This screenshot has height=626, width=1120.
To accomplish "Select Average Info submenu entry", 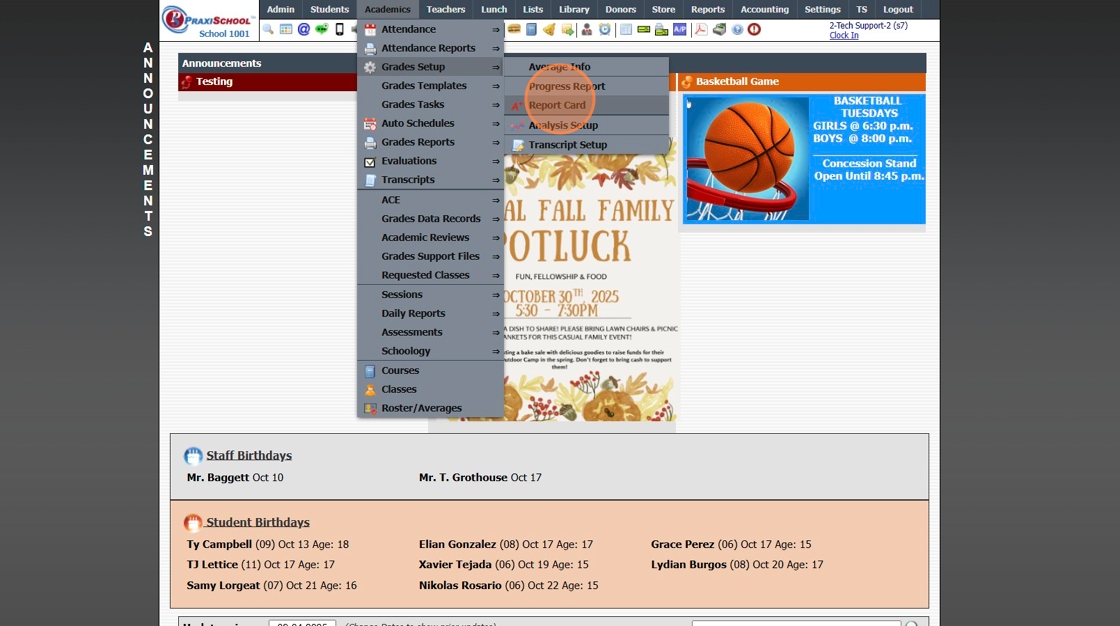I will (586, 66).
